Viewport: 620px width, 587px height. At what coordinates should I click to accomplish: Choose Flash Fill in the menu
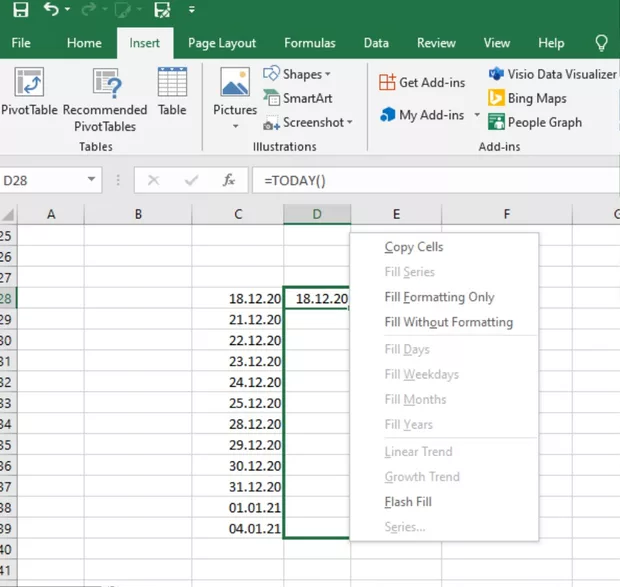coord(407,502)
